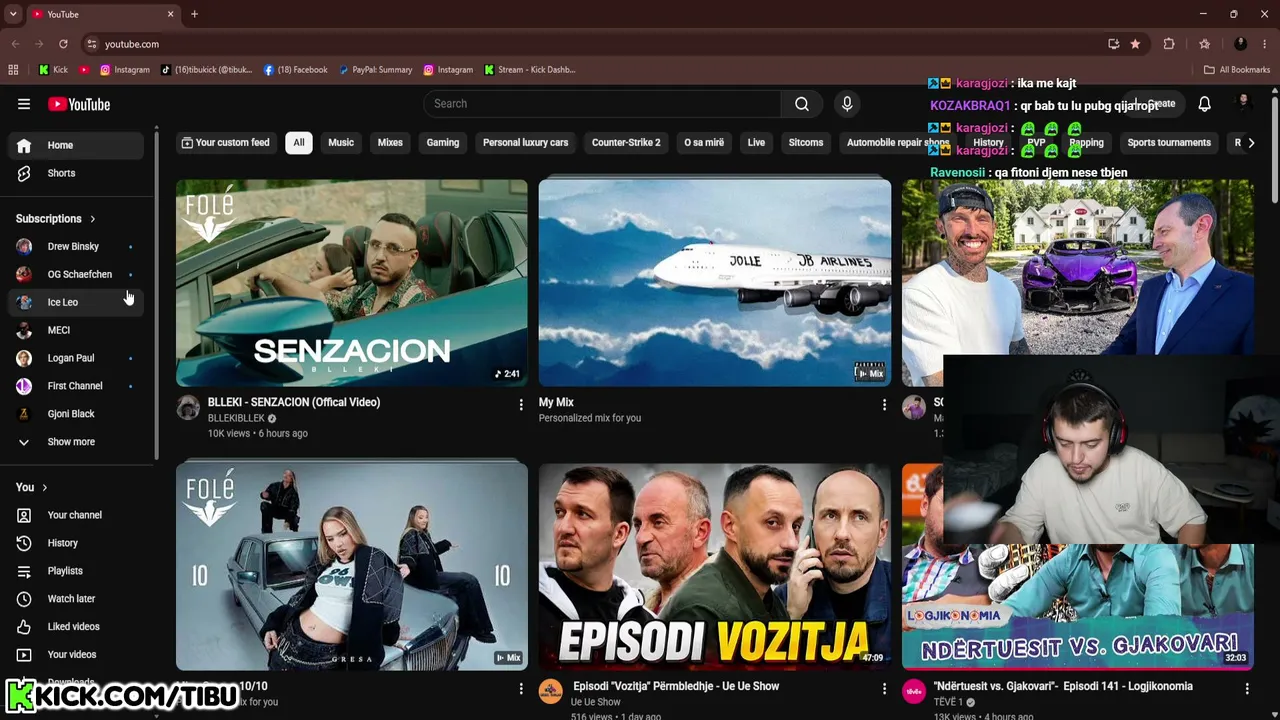Open the Chrome tab search dropdown
Screen dimensions: 1280x720
coord(13,14)
